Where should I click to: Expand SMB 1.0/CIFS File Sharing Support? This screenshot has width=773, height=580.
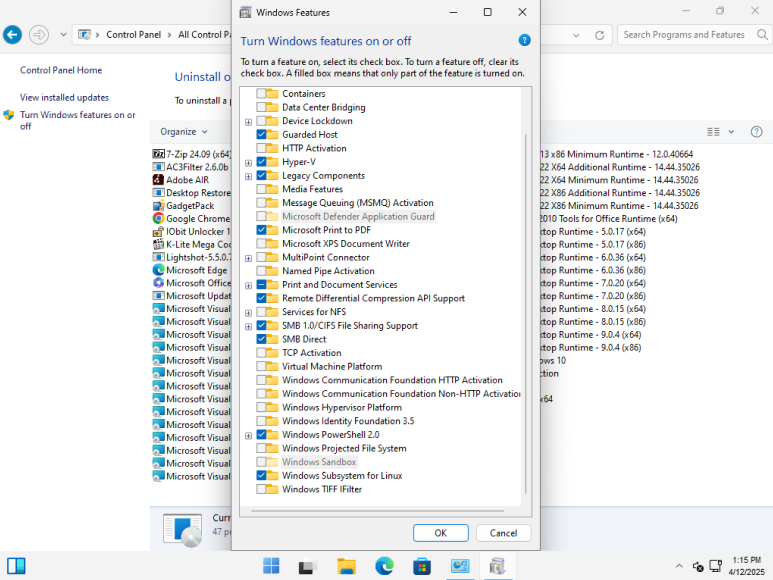point(248,327)
